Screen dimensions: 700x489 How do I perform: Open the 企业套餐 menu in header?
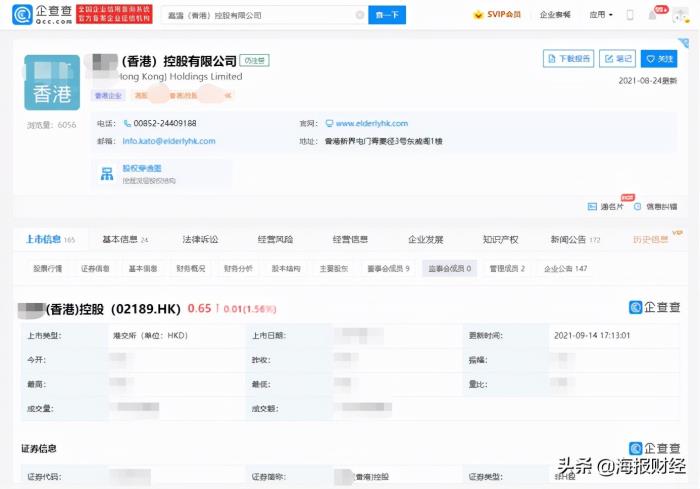click(555, 16)
